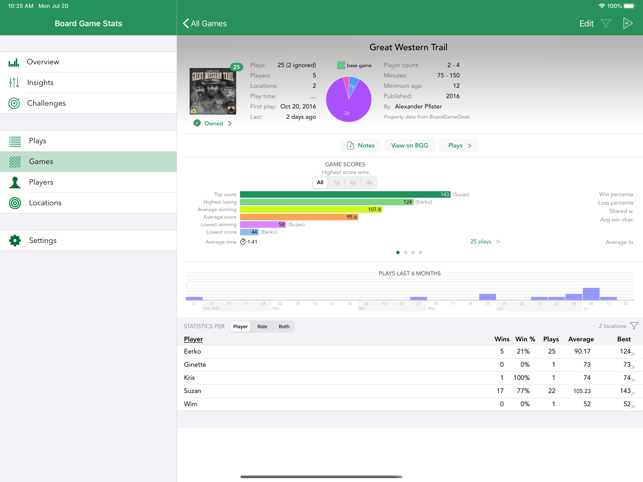The width and height of the screenshot is (643, 482).
Task: Expand the Owned status chevron
Action: click(x=230, y=123)
